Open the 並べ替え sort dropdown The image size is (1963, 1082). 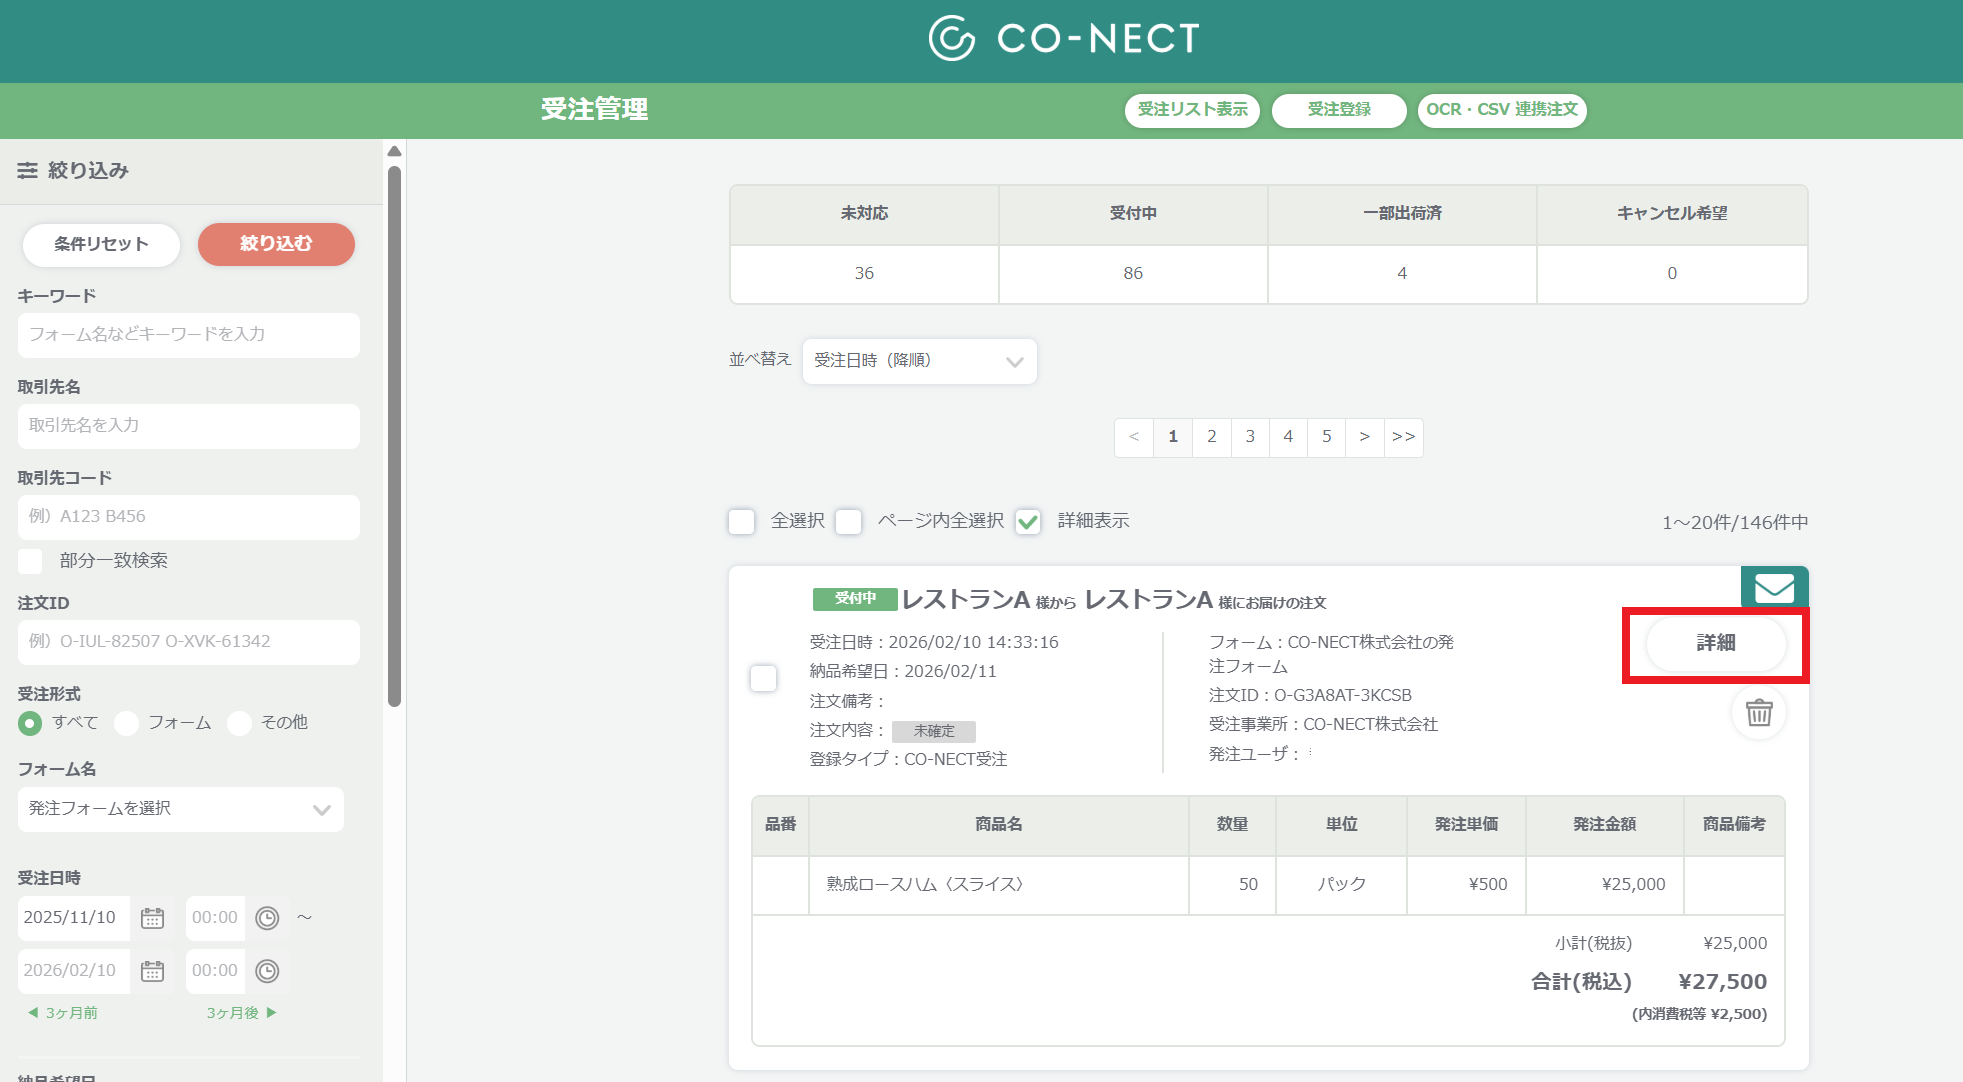point(919,361)
